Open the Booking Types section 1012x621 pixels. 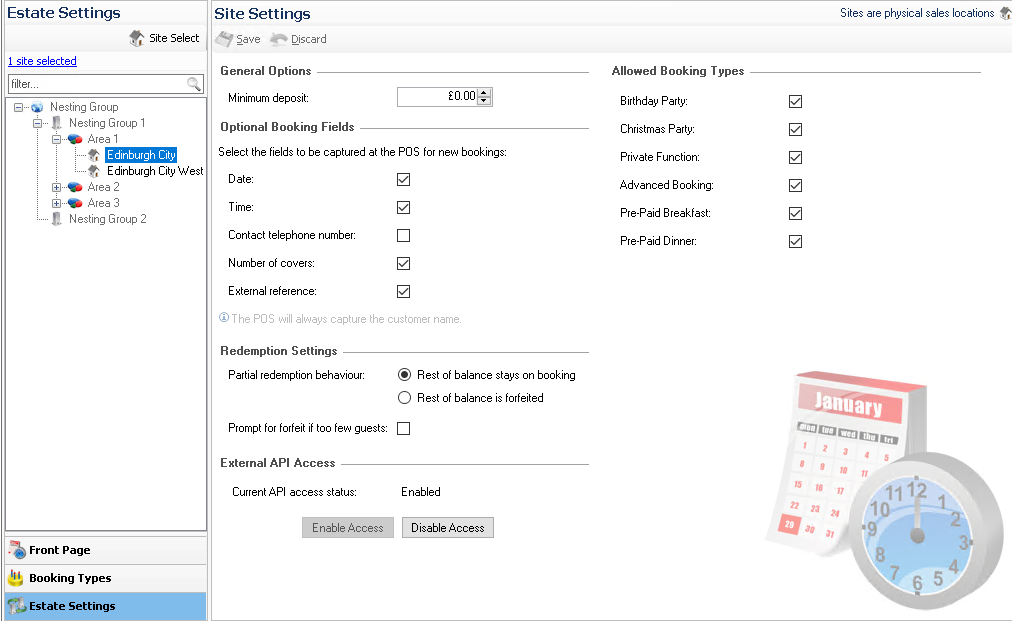pos(70,578)
